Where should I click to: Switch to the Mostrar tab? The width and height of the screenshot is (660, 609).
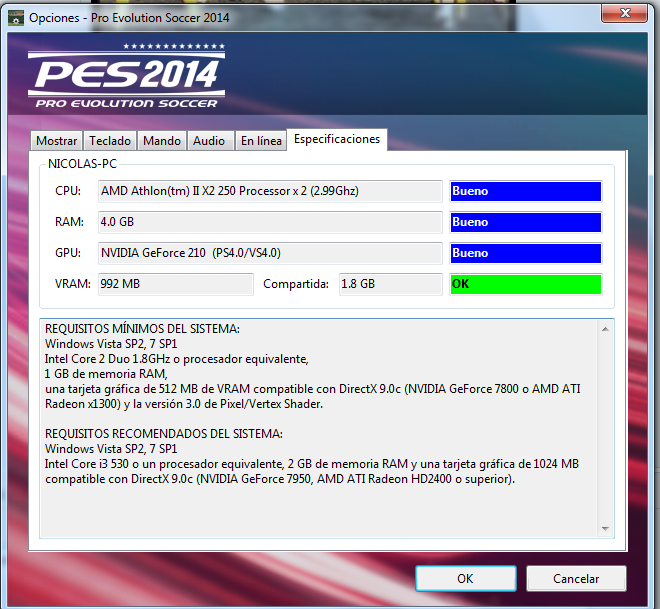click(56, 141)
